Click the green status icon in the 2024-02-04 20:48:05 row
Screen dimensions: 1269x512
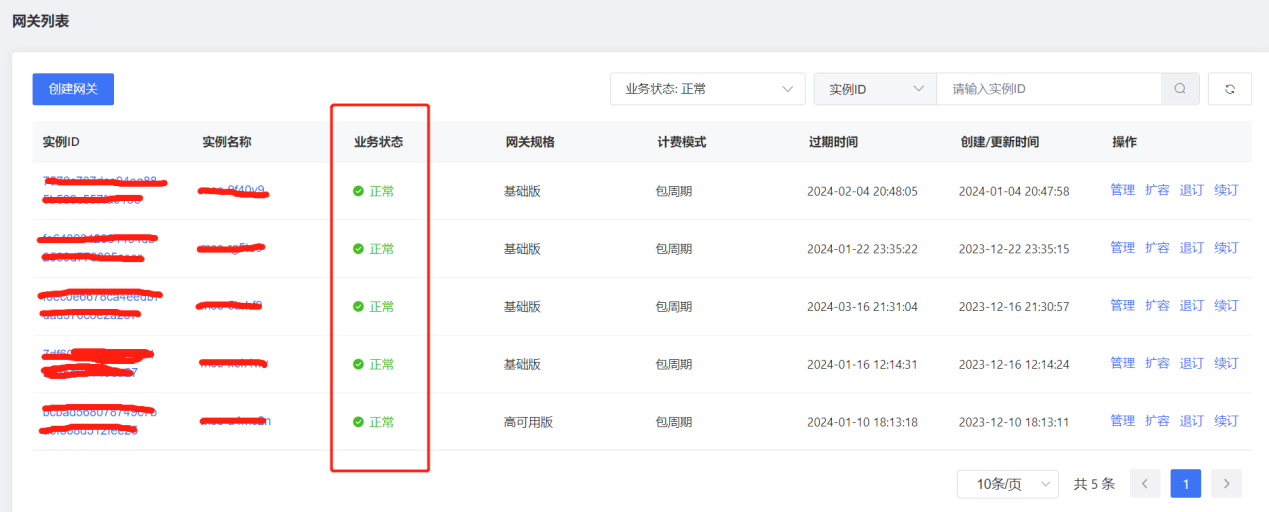coord(359,191)
